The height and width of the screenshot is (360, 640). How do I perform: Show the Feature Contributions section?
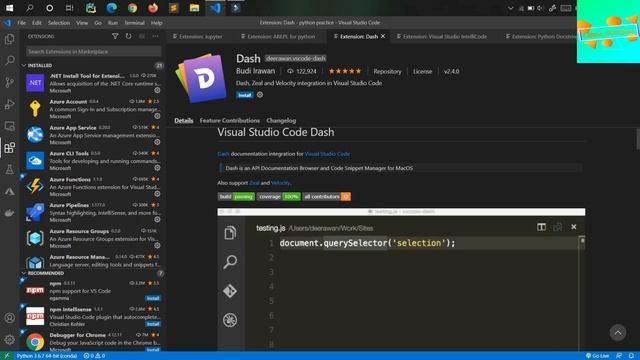(229, 120)
